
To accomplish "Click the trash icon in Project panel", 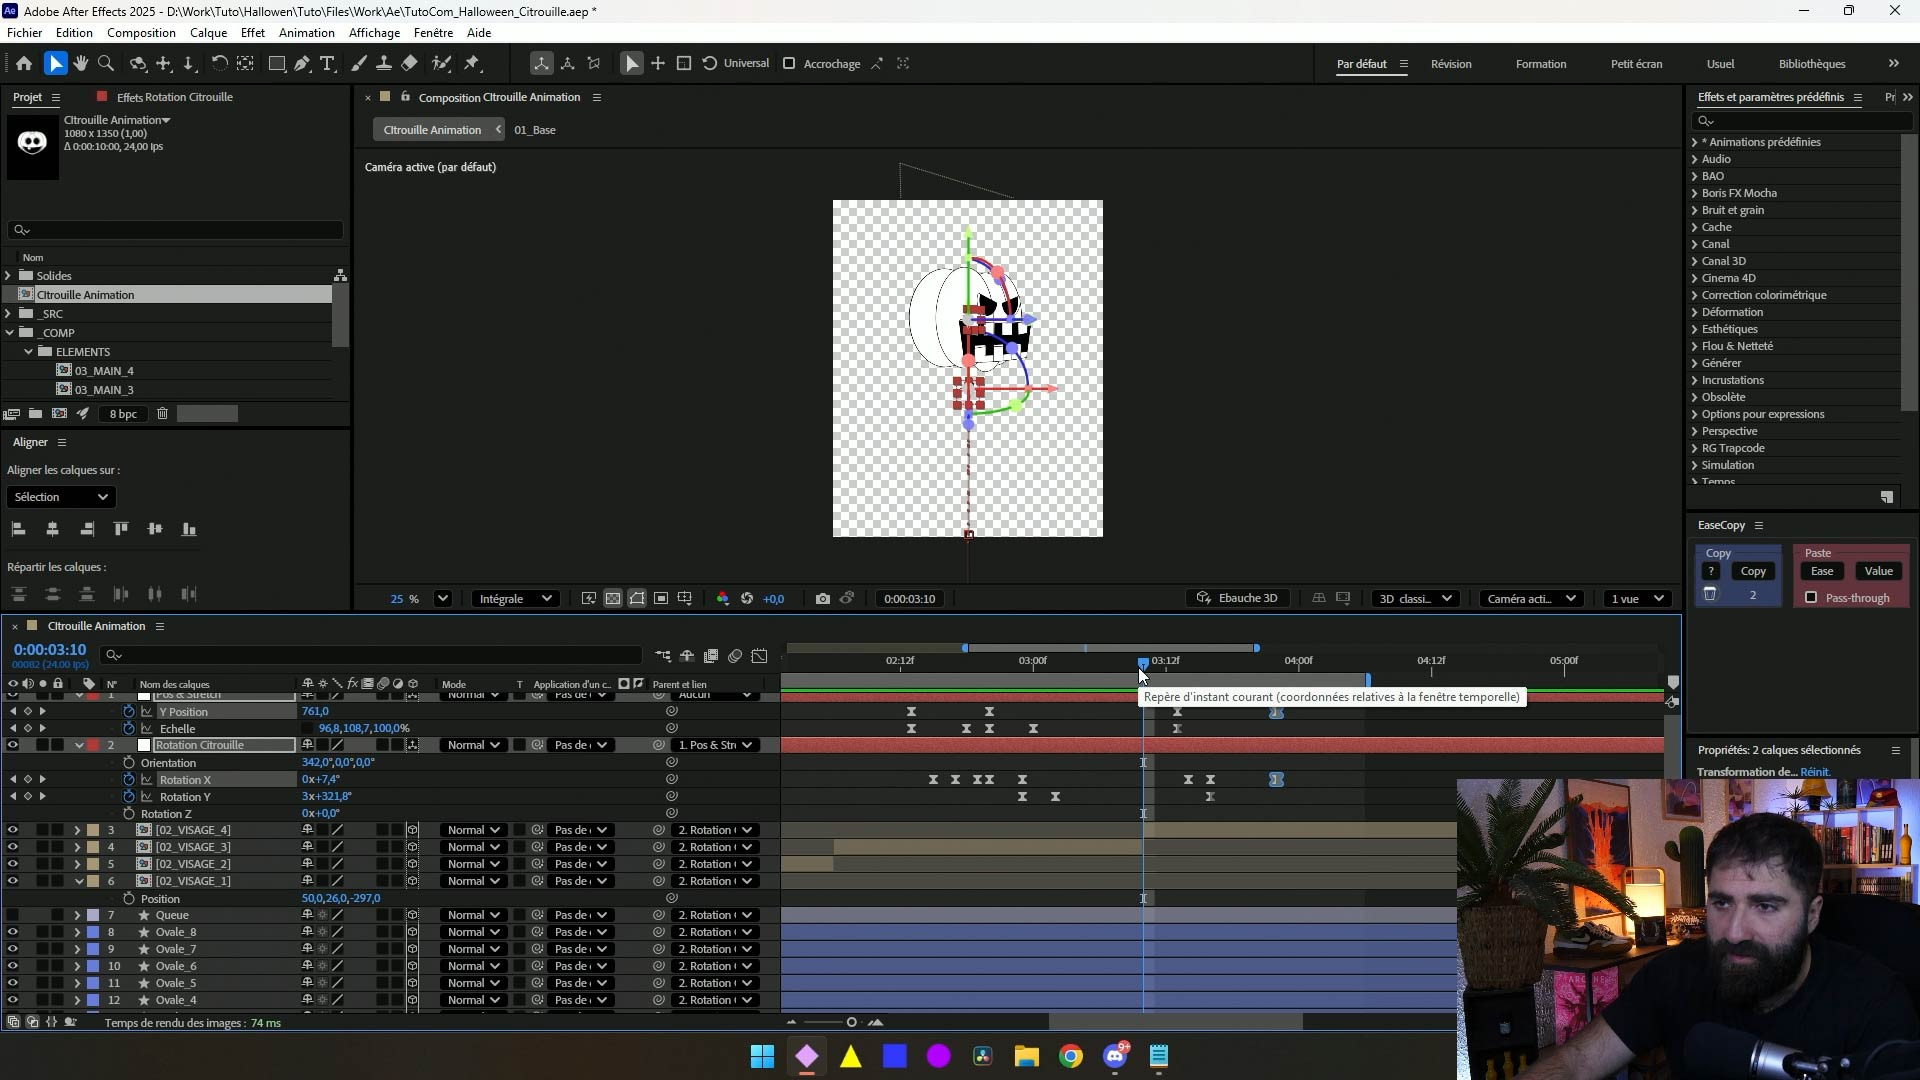I will click(x=162, y=413).
